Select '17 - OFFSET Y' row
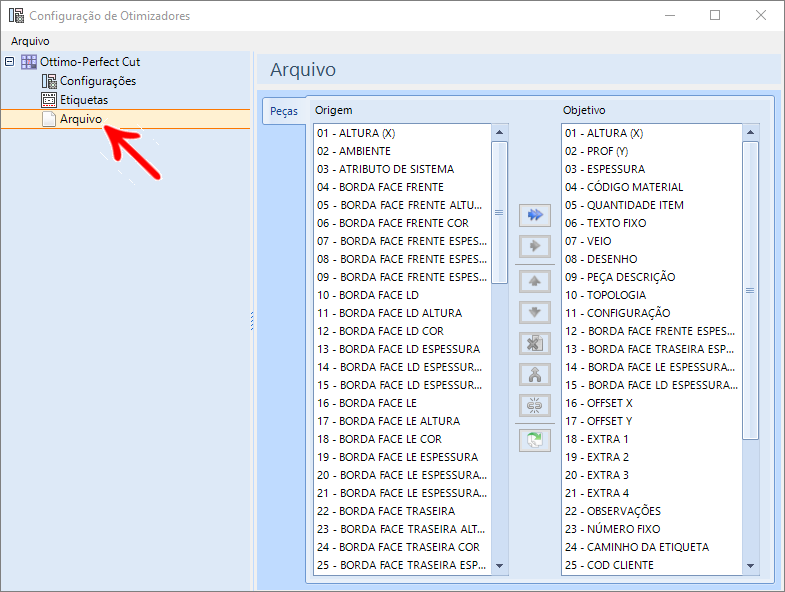Image resolution: width=785 pixels, height=592 pixels. coord(652,422)
